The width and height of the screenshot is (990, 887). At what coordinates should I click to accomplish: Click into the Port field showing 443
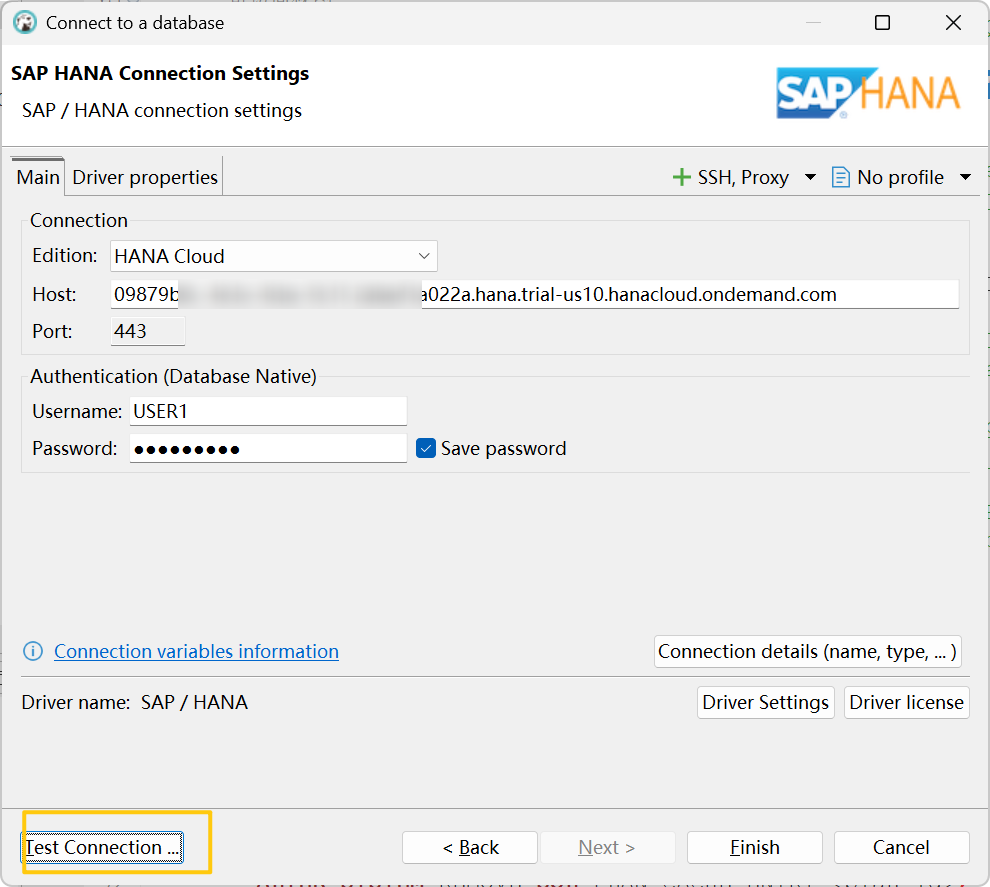148,331
